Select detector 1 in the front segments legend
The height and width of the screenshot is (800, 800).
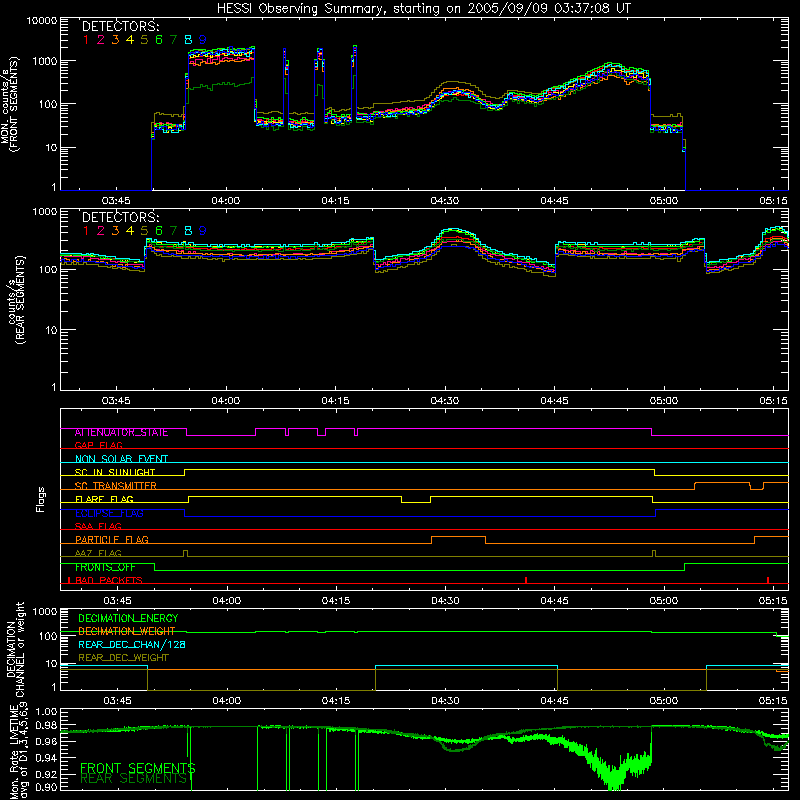[x=86, y=40]
